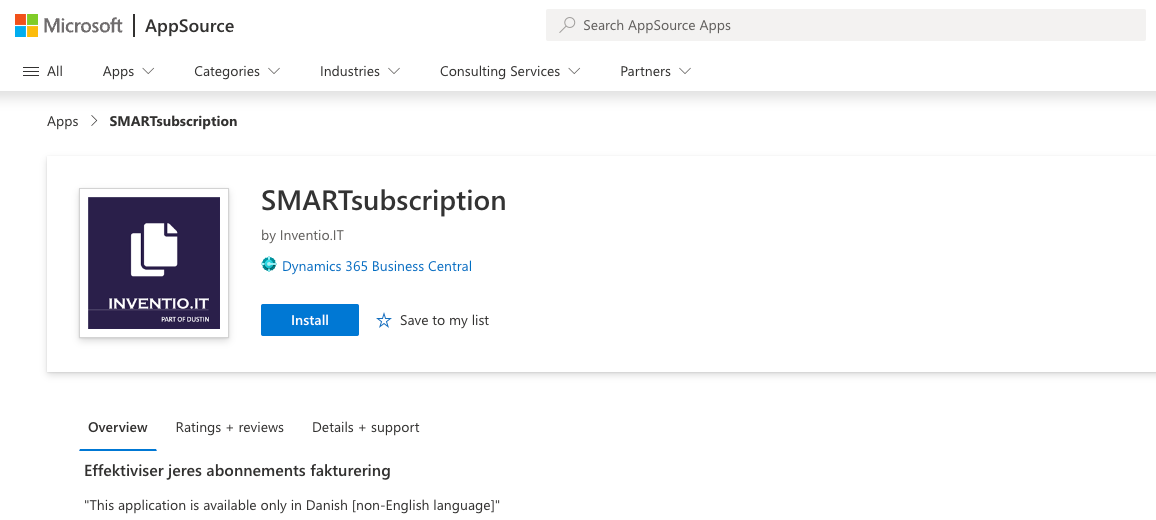Focus the Search AppSource Apps field
Image resolution: width=1156 pixels, height=520 pixels.
click(846, 25)
